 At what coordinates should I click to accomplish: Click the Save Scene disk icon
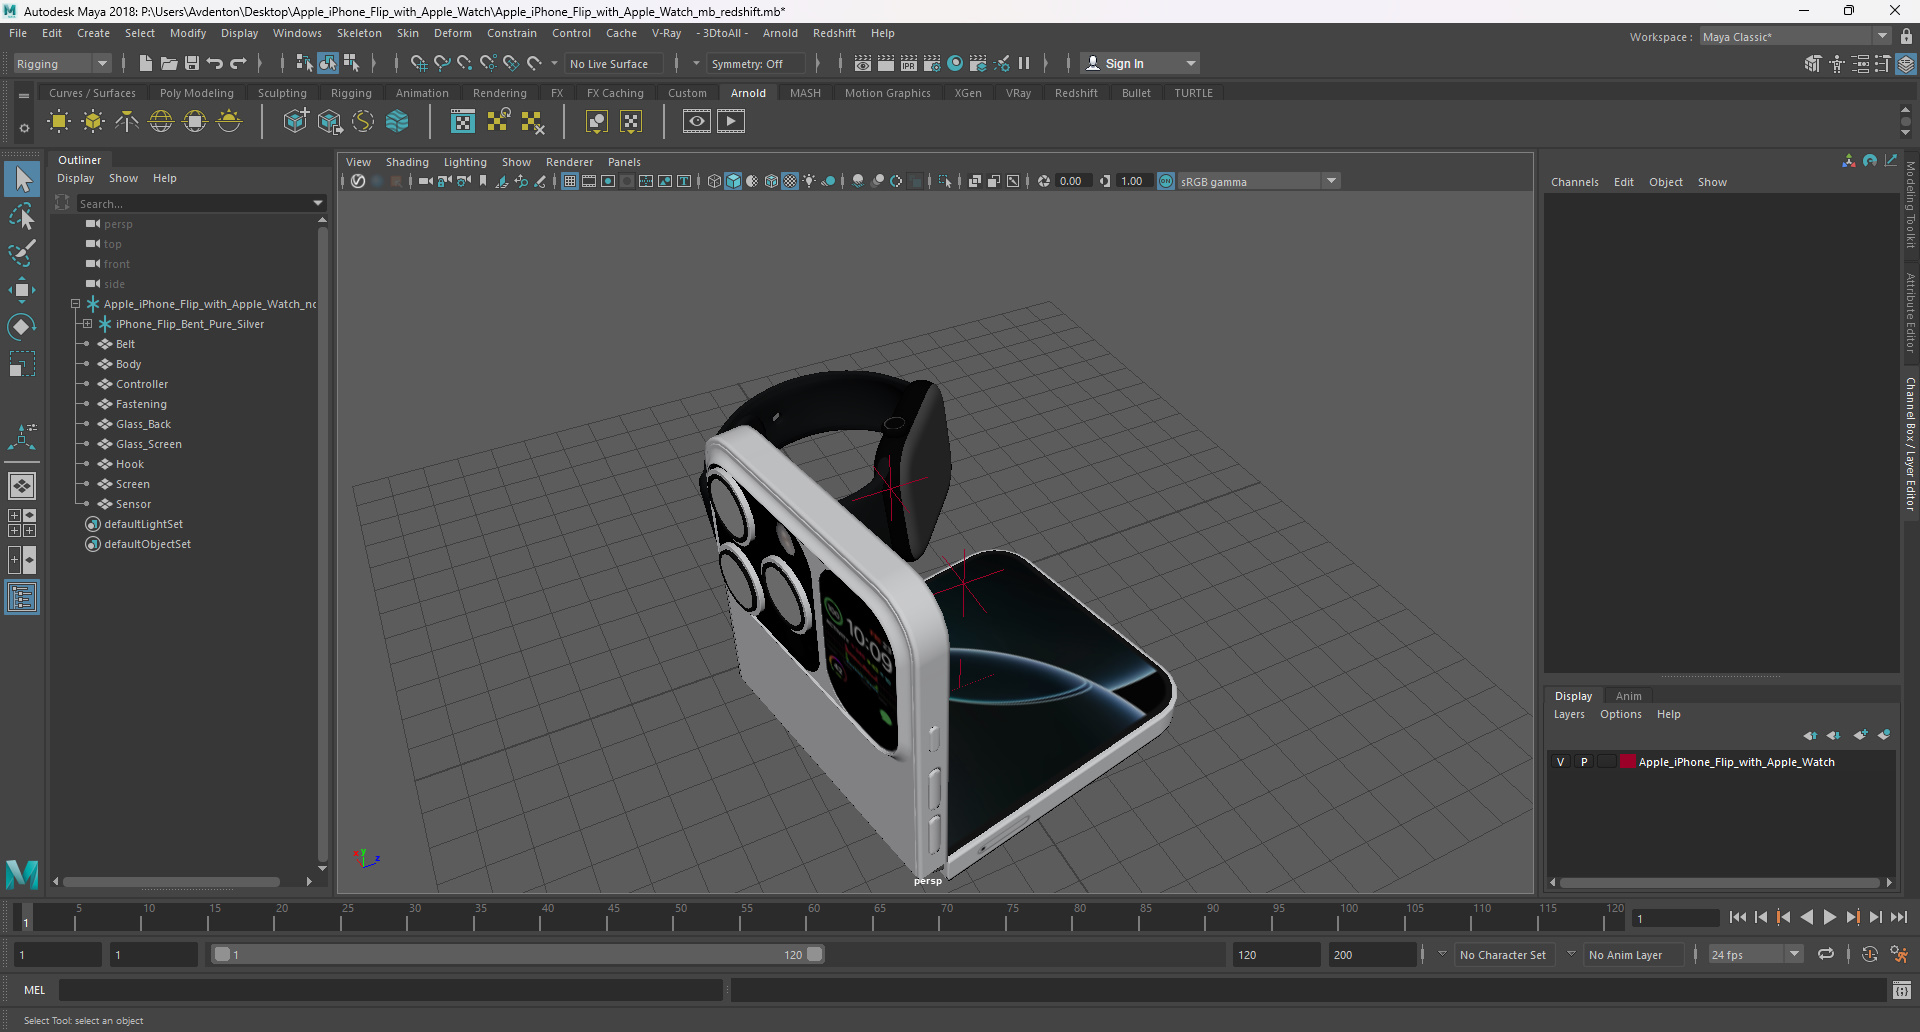[x=192, y=63]
